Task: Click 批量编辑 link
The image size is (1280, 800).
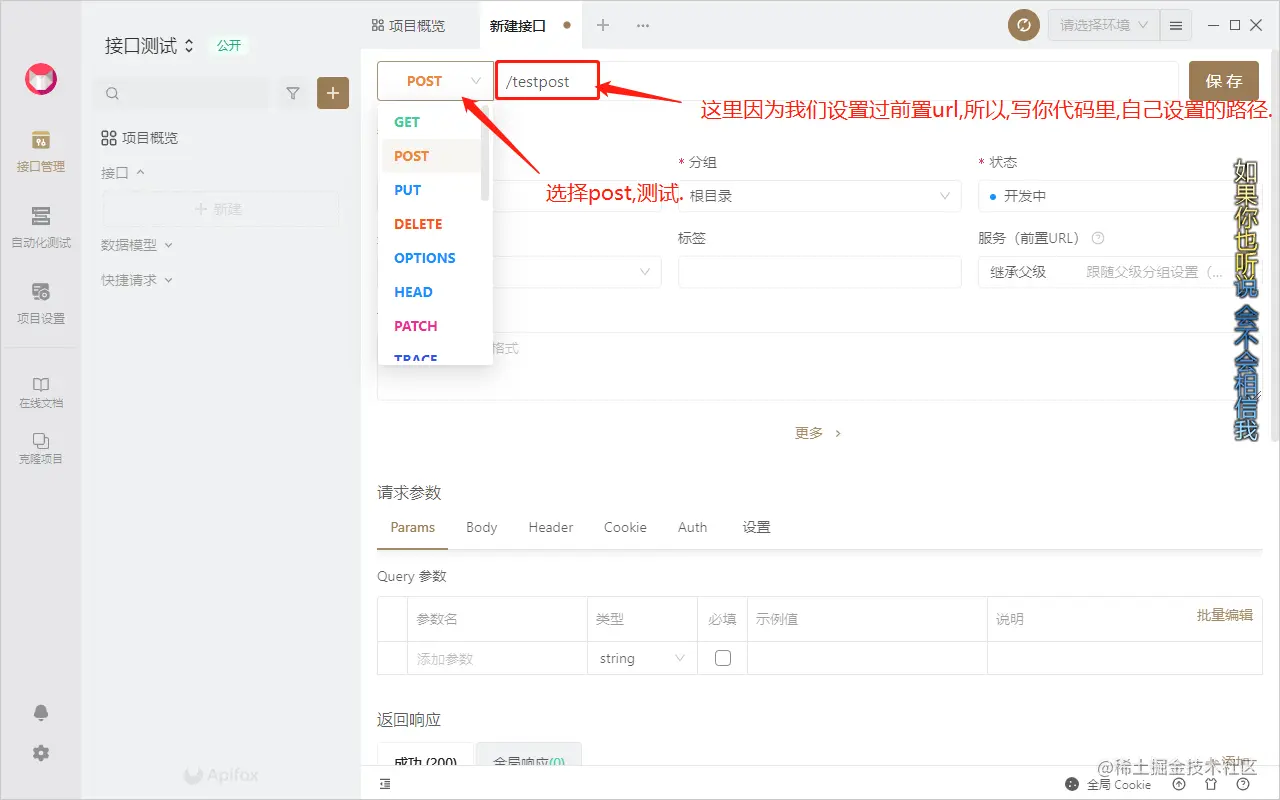Action: click(1224, 615)
